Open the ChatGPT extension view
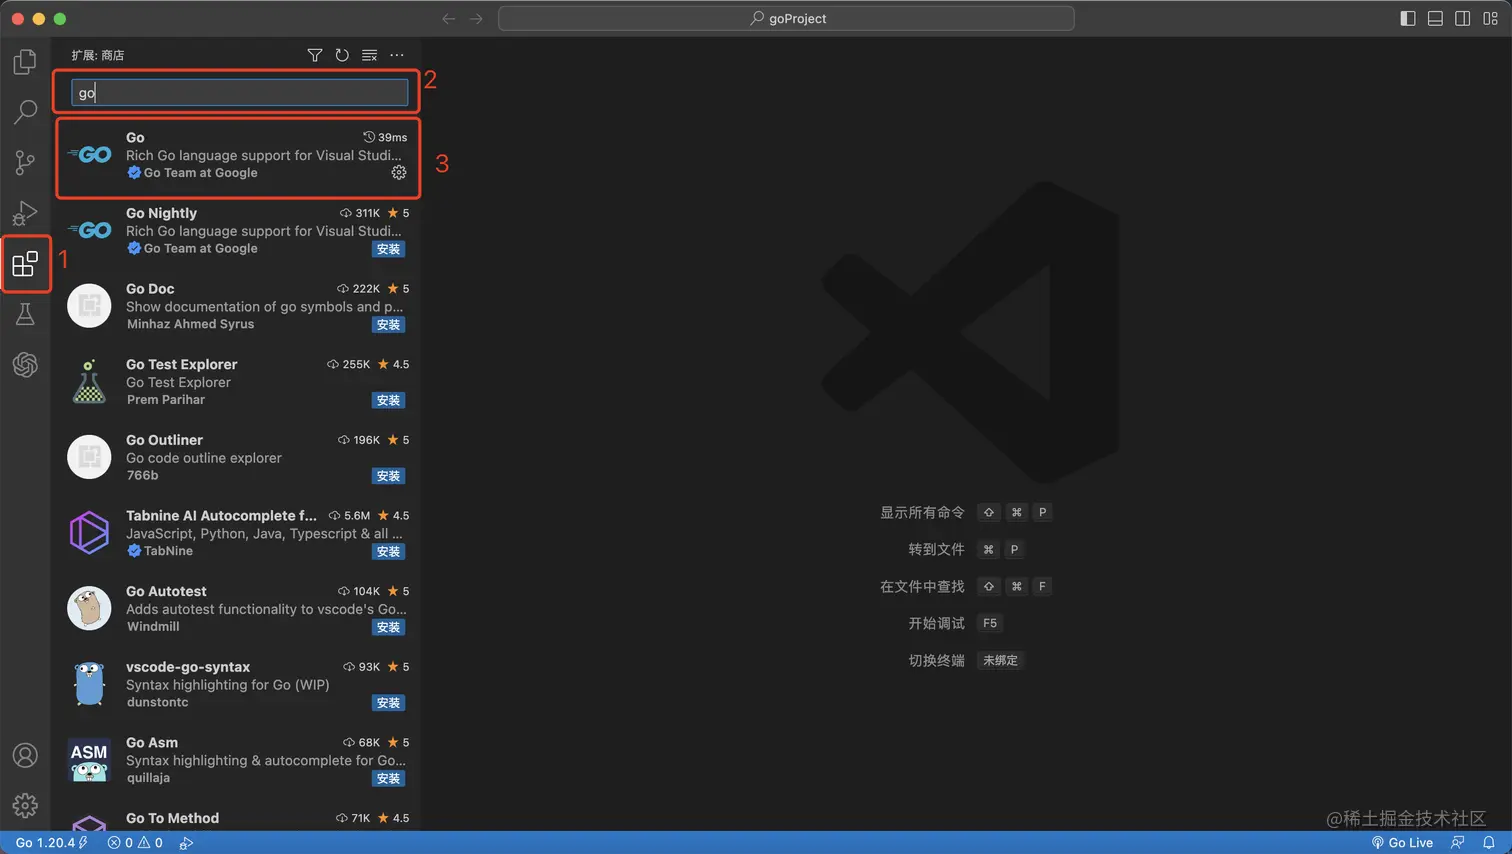The image size is (1512, 854). coord(25,364)
